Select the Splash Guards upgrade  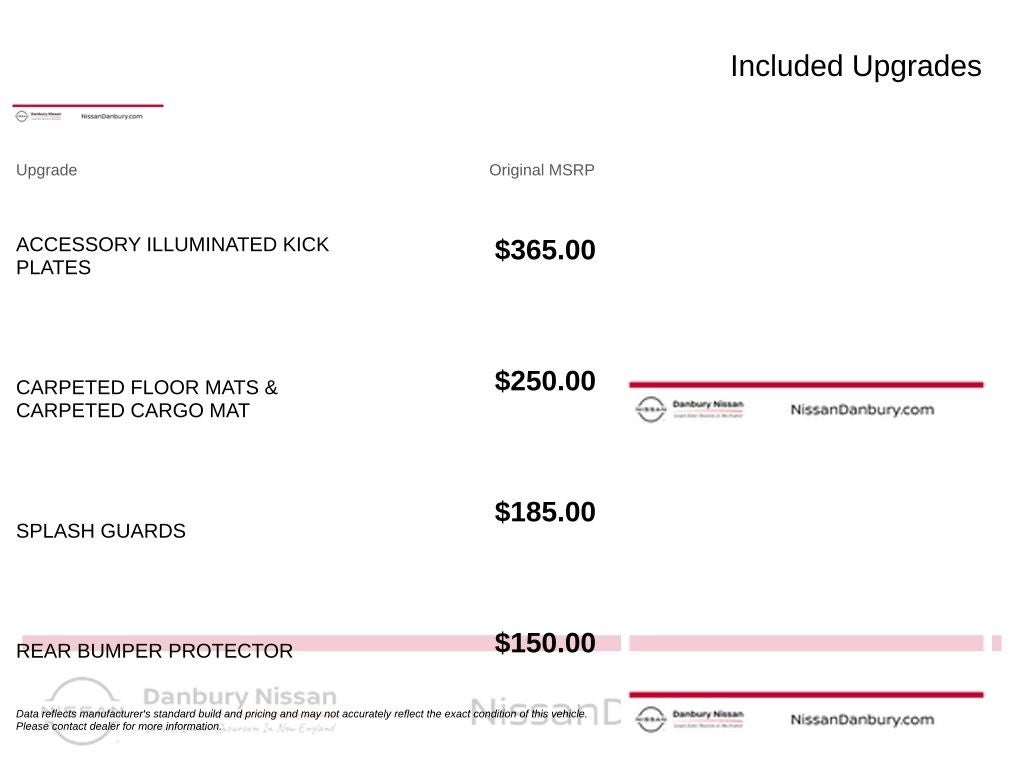pos(101,531)
